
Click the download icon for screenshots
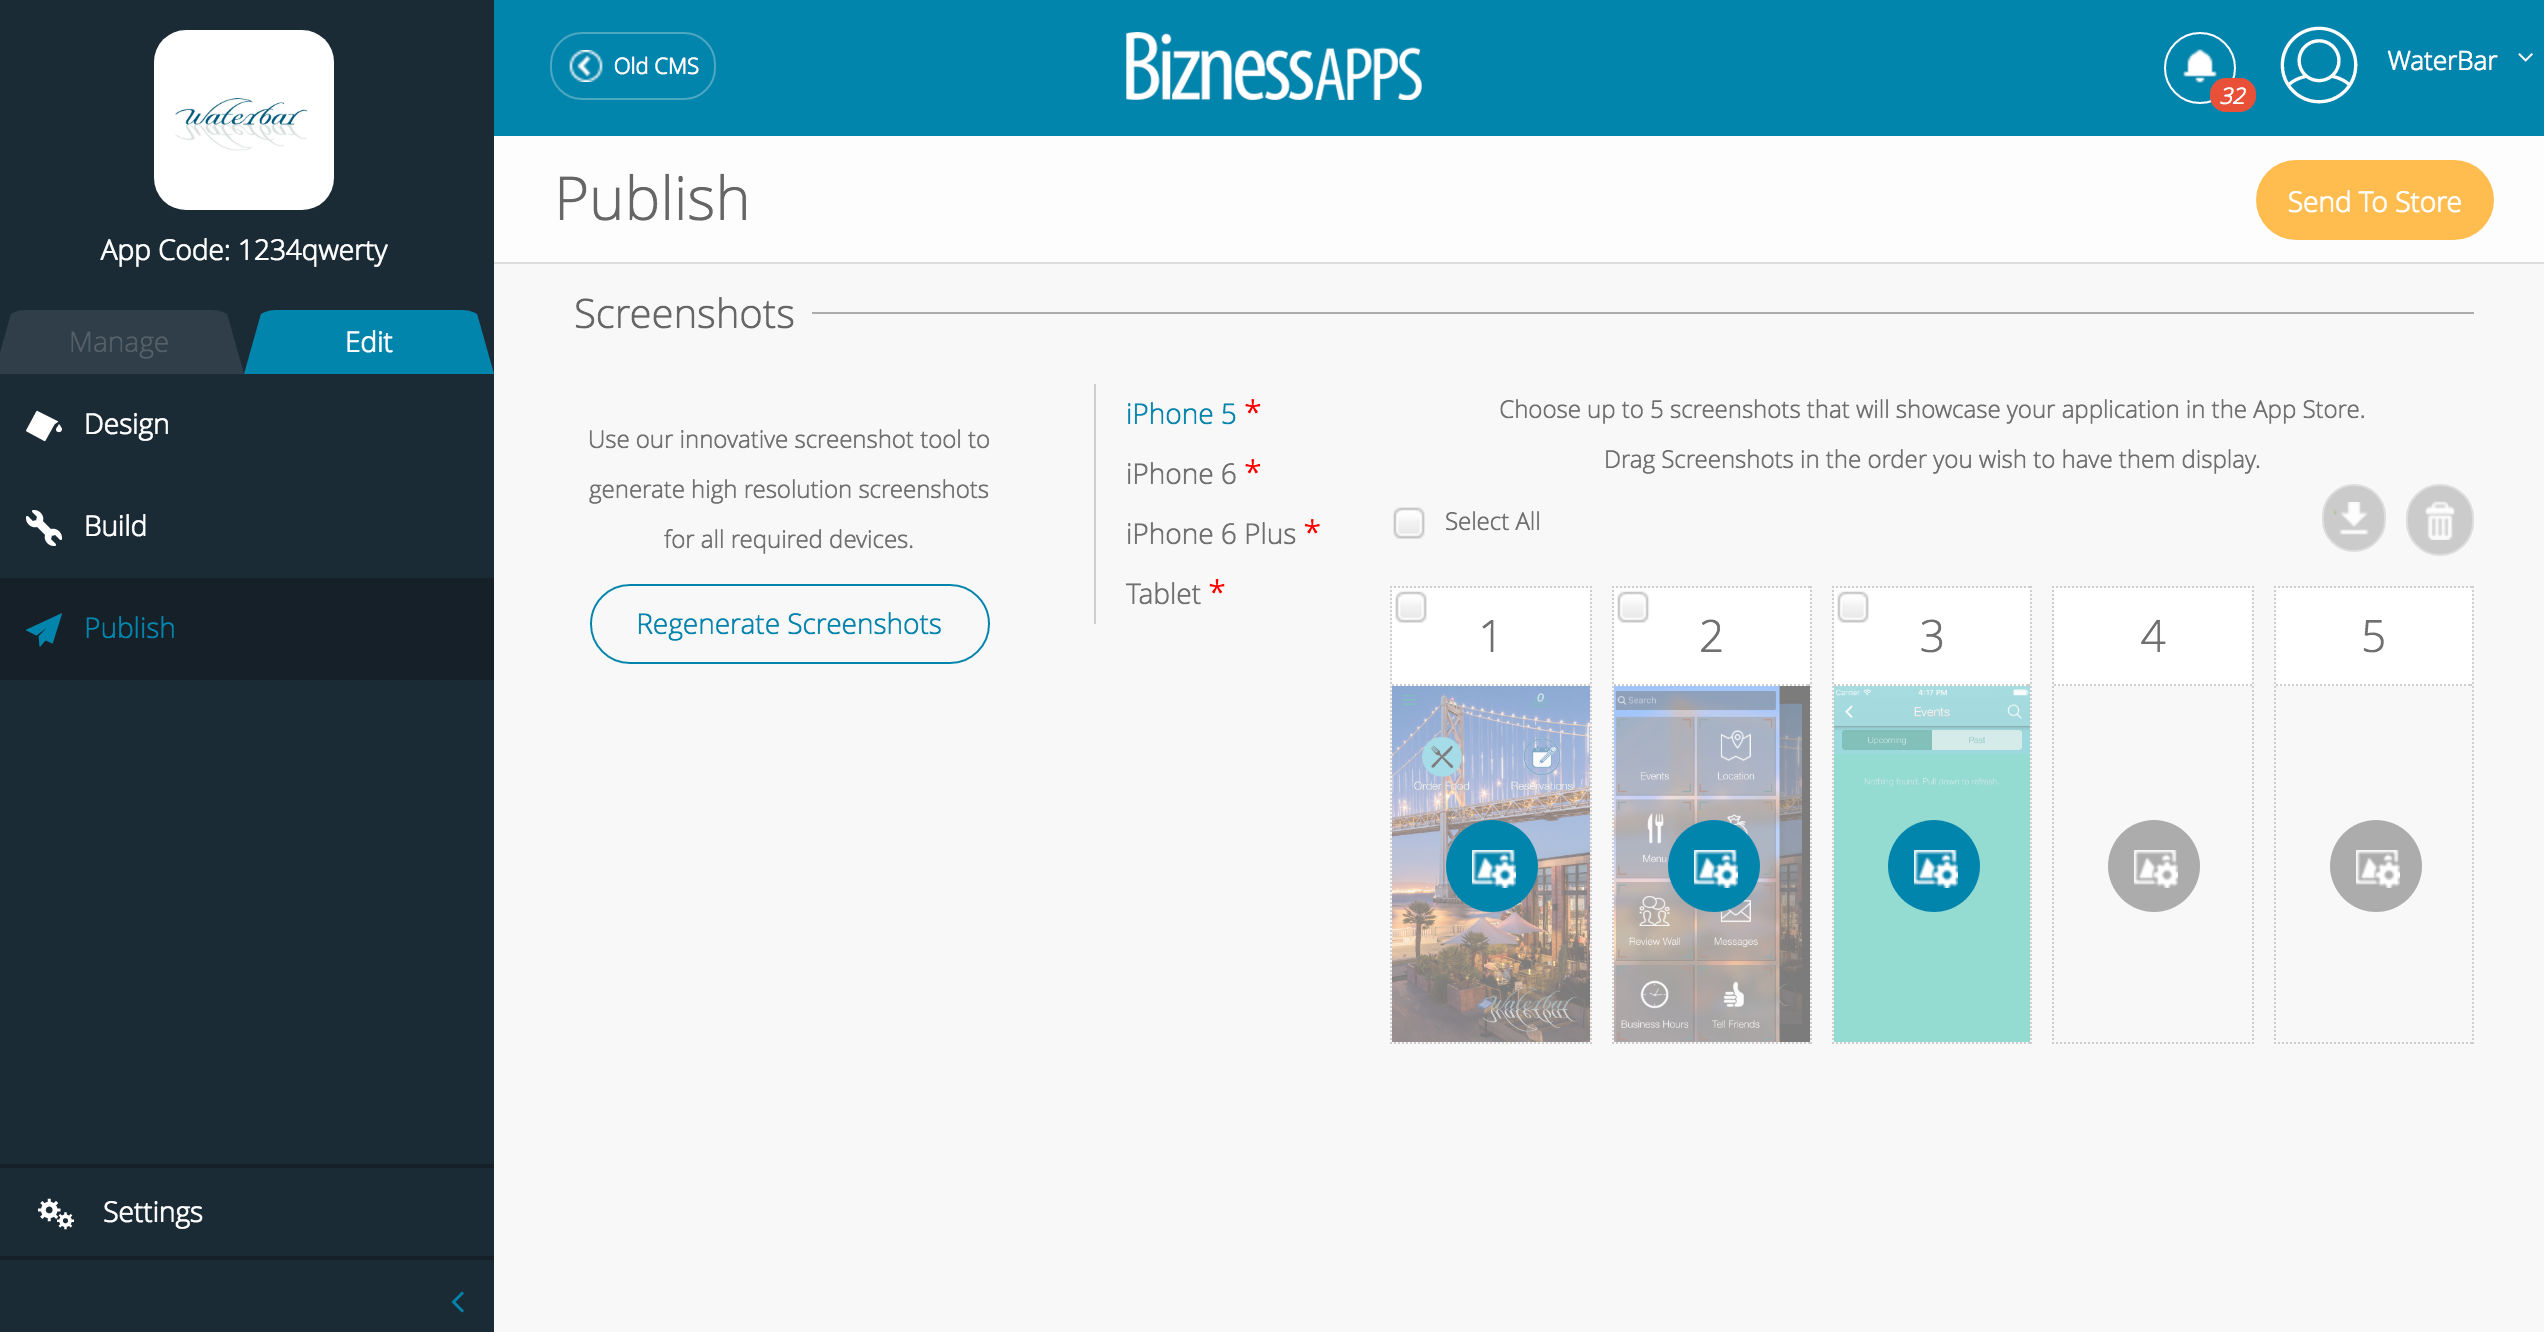click(2354, 520)
